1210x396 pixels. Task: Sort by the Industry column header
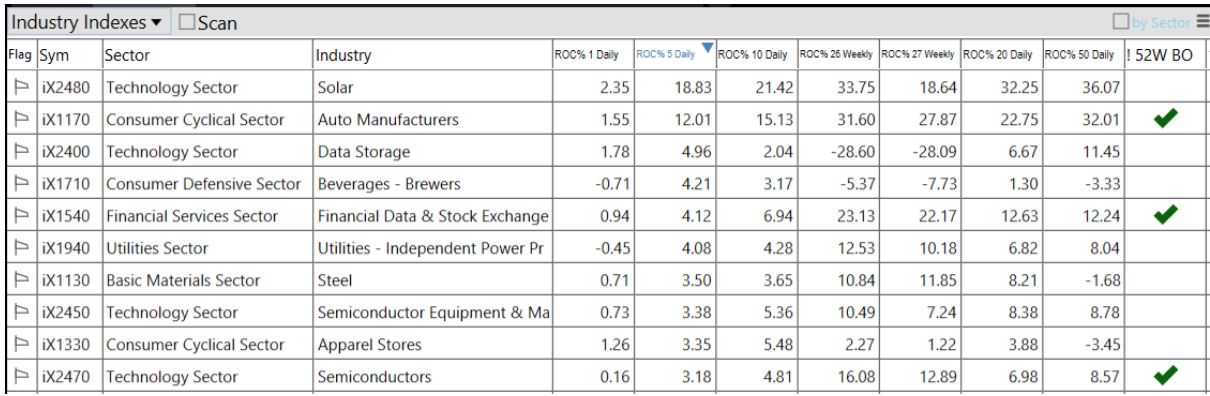(x=343, y=56)
